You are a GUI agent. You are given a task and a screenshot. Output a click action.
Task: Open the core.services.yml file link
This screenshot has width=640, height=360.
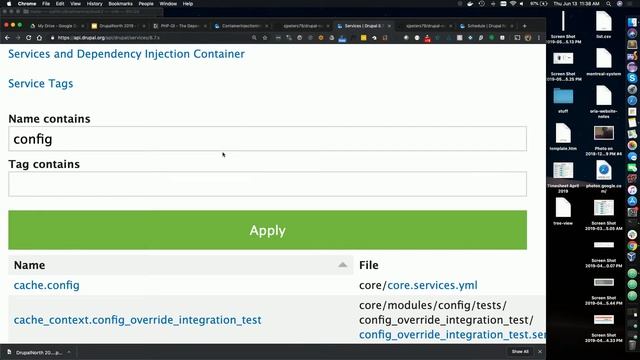click(432, 285)
